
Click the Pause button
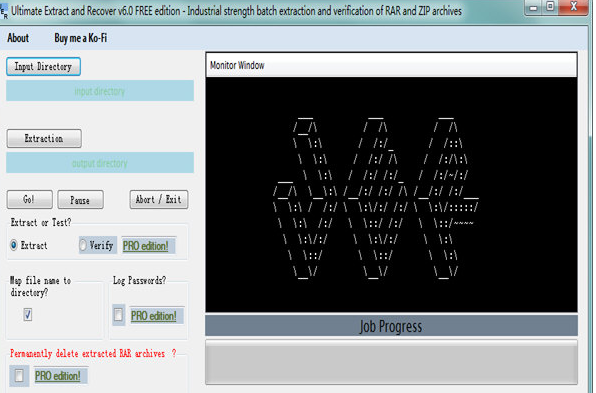click(x=80, y=200)
